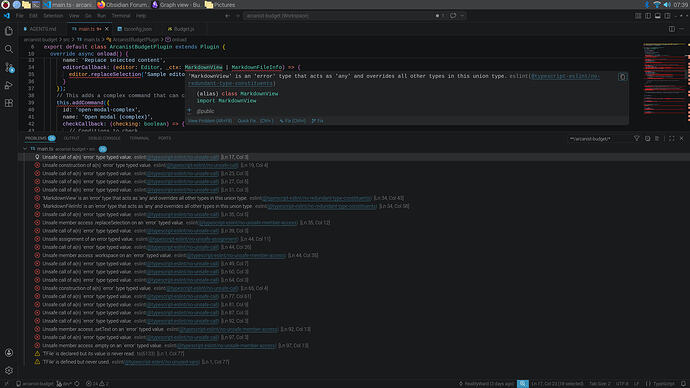
Task: Open the Extensions view
Action: (8, 103)
